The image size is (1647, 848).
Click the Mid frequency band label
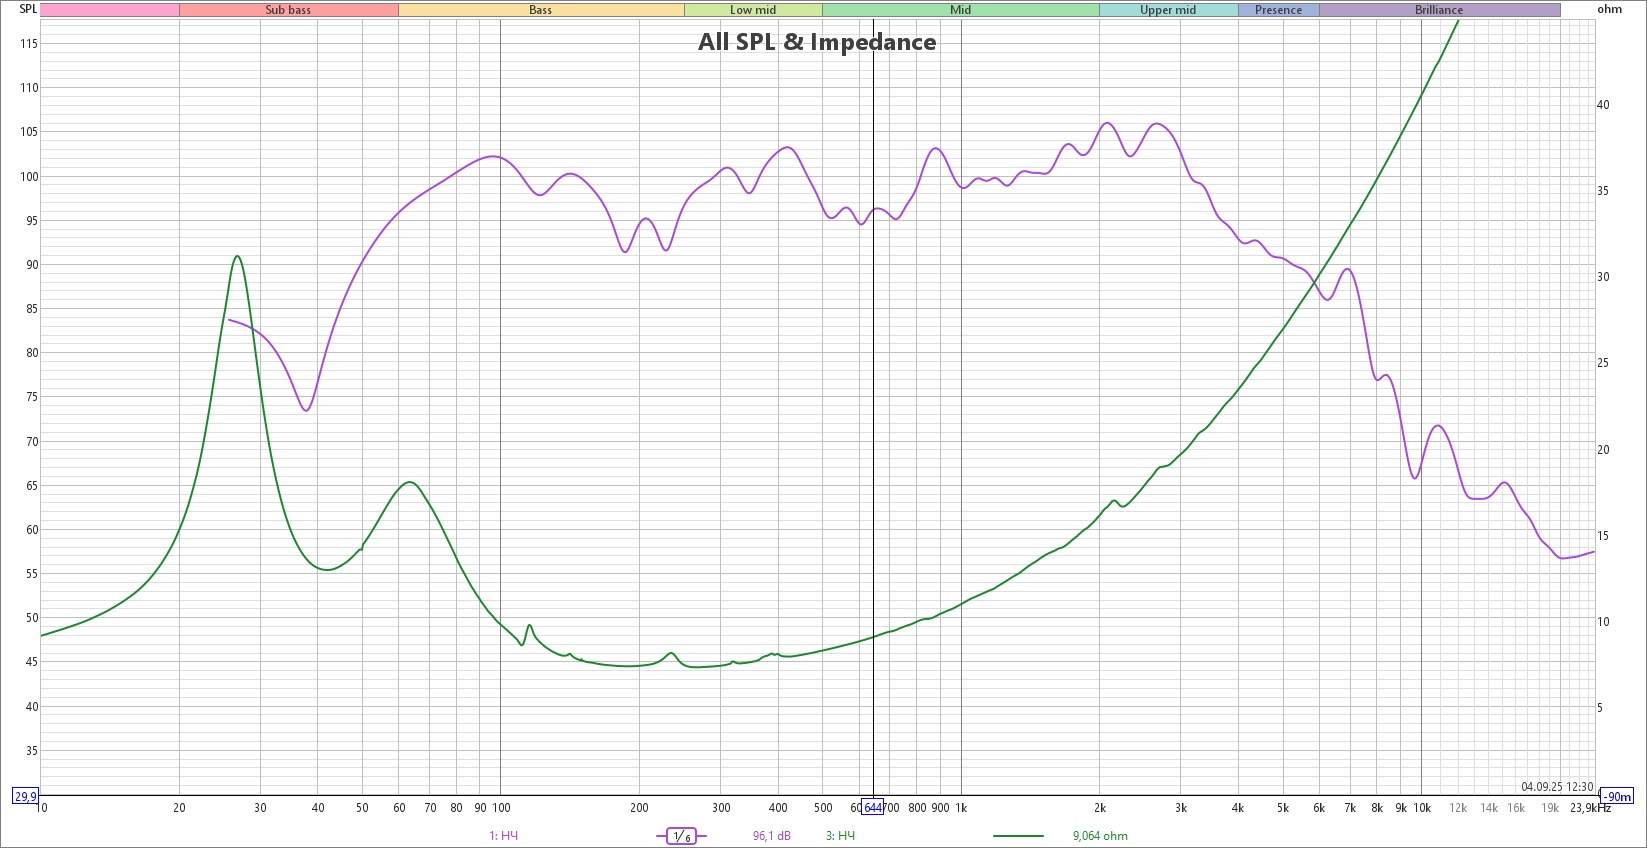tap(961, 10)
